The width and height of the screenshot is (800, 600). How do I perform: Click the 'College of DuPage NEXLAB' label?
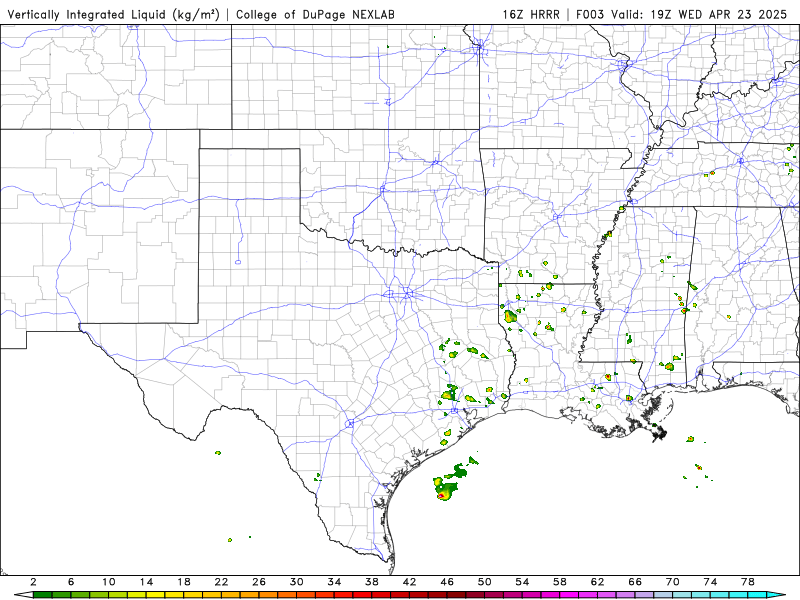315,14
